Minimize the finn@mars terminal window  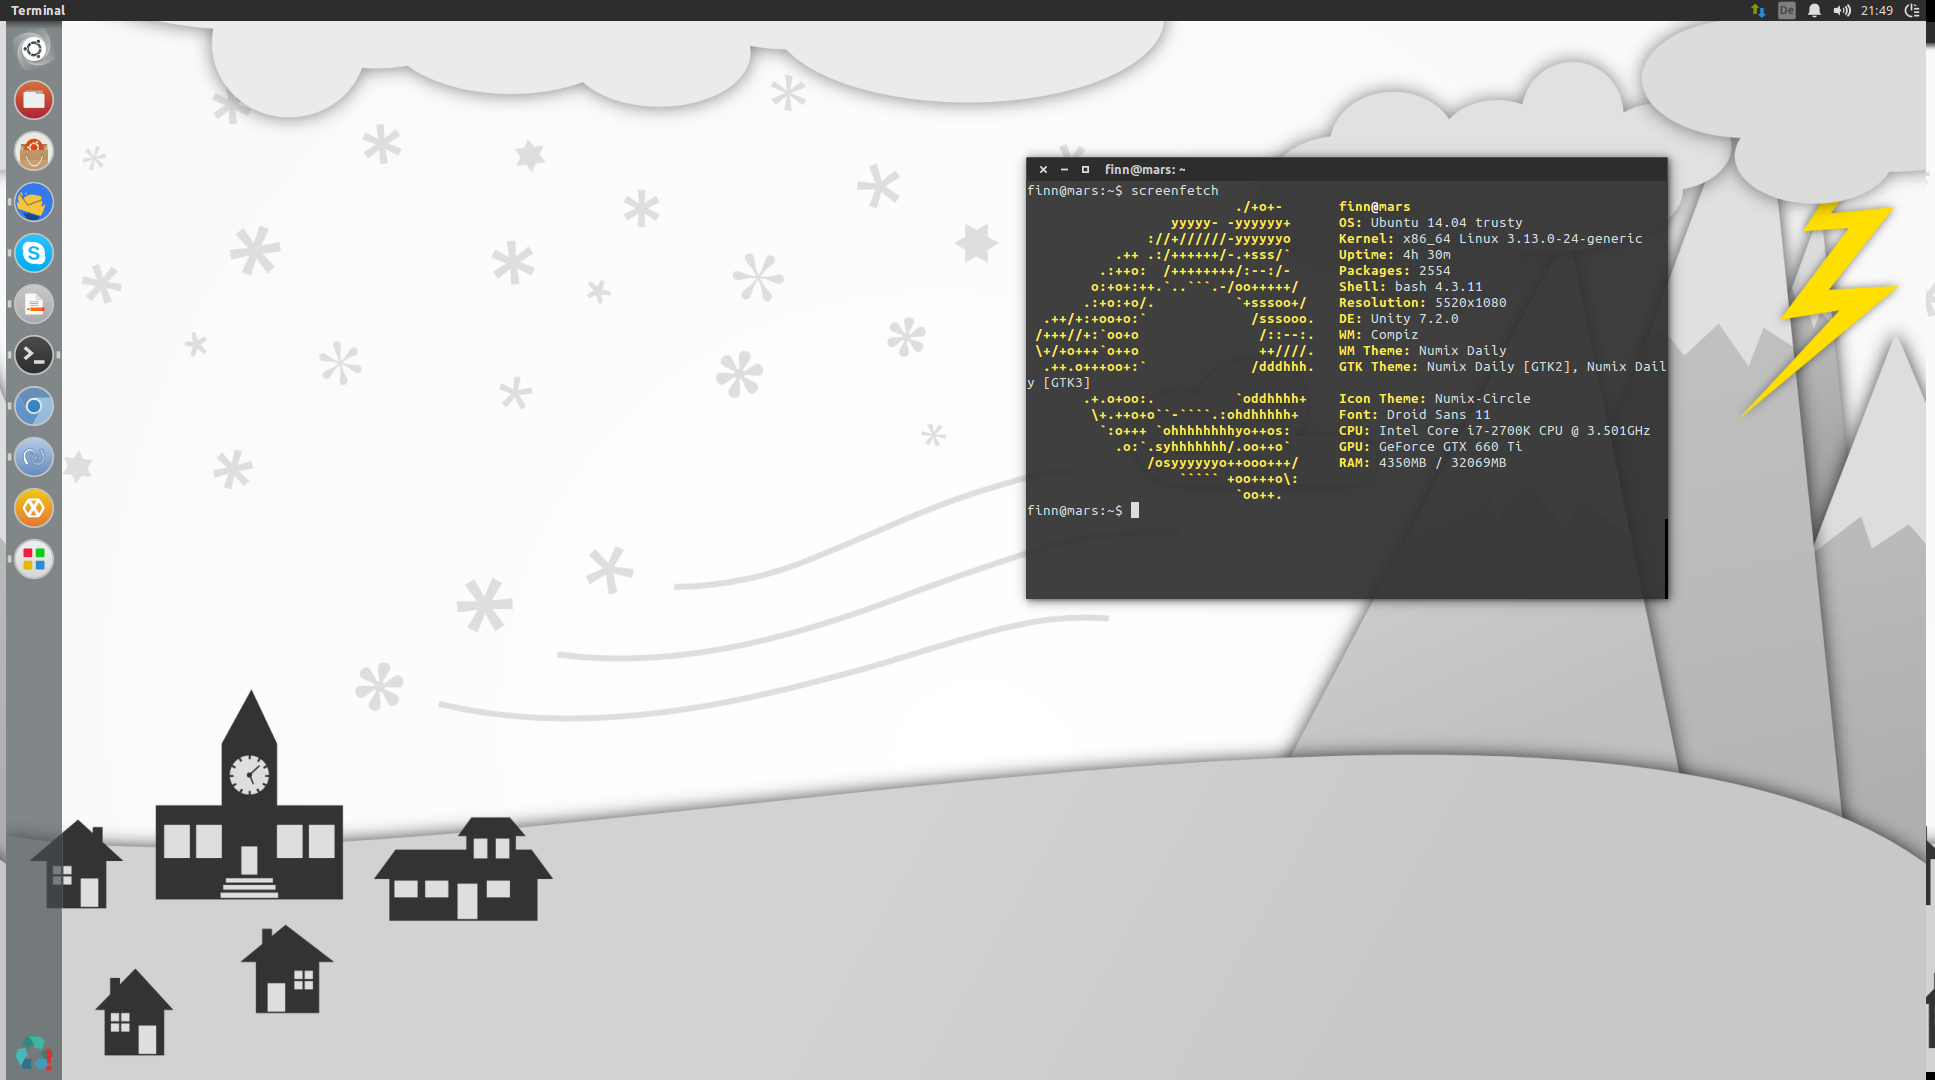coord(1064,169)
